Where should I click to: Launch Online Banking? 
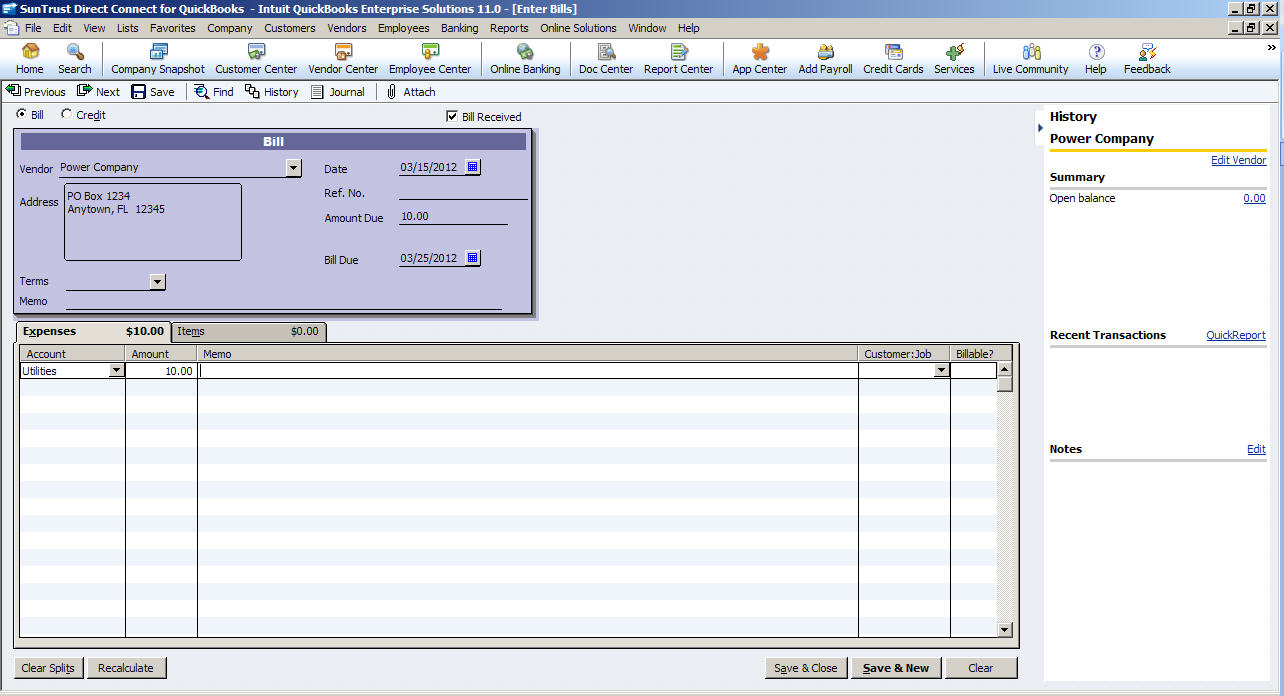[525, 59]
